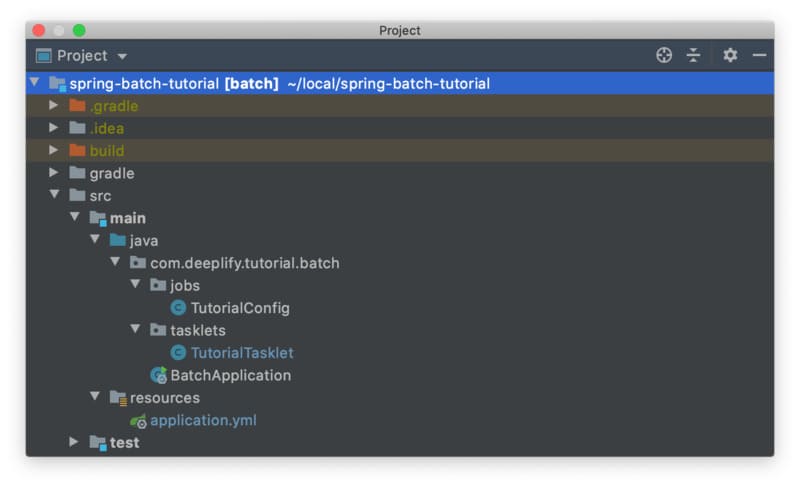Image resolution: width=800 pixels, height=487 pixels.
Task: Expand the .idea folder arrow
Action: (x=53, y=127)
